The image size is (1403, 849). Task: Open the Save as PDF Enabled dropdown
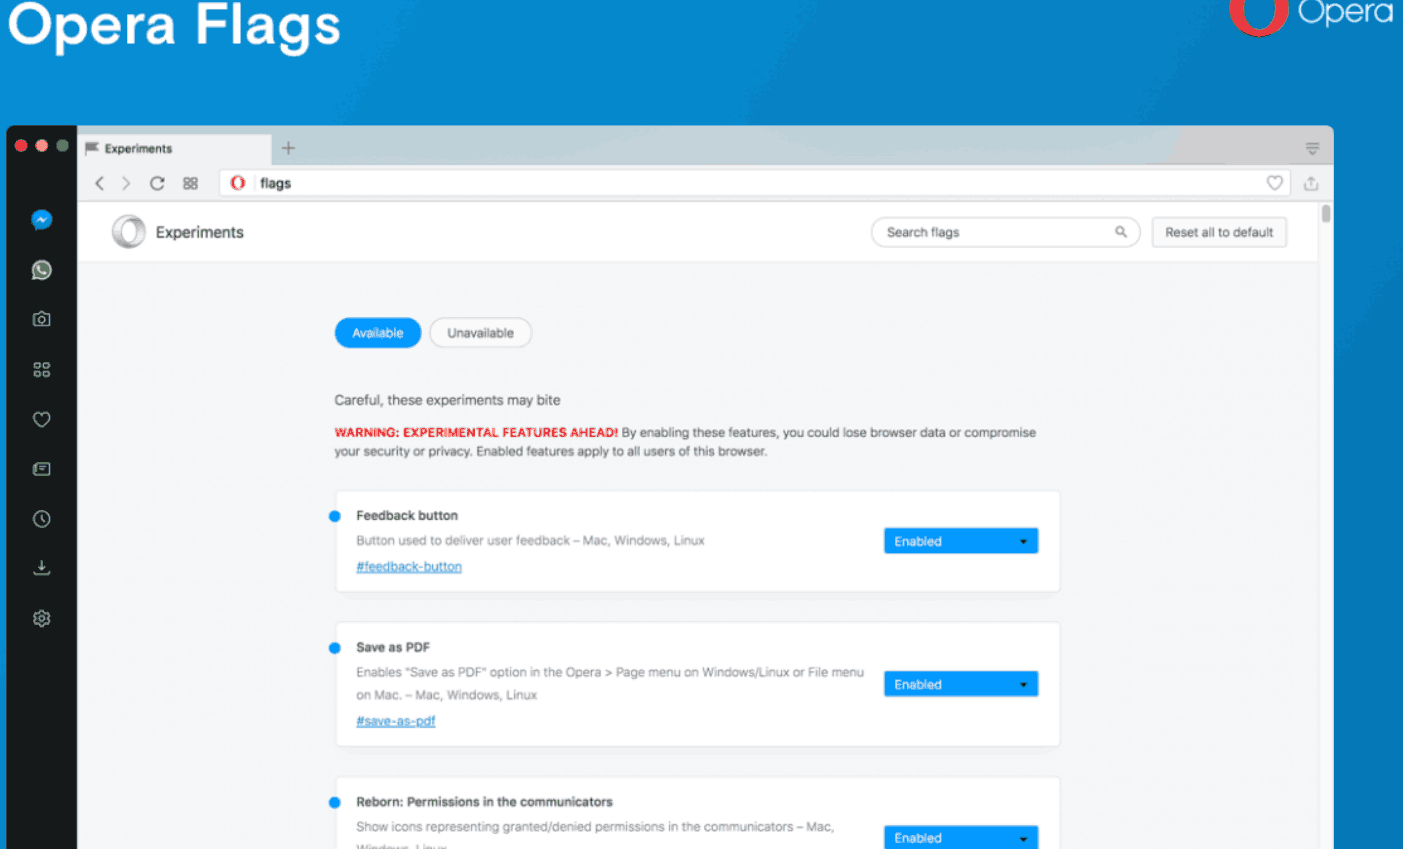coord(961,684)
